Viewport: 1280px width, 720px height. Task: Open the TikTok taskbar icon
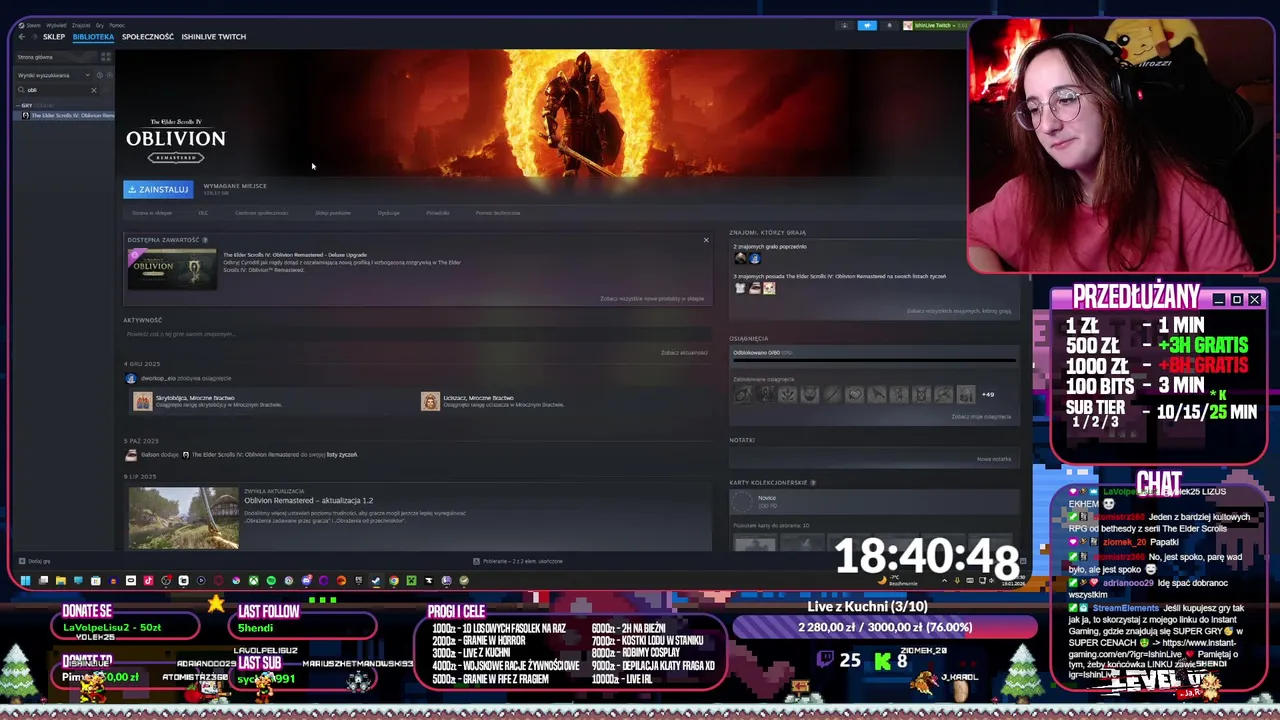pyautogui.click(x=148, y=580)
